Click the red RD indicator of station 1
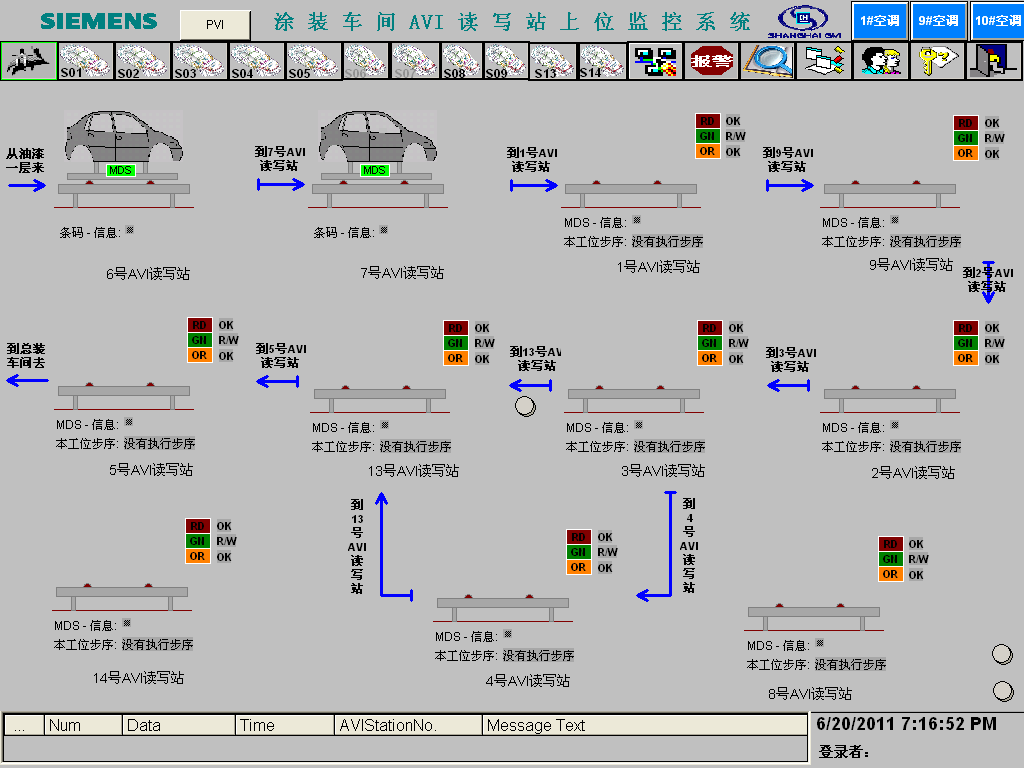 click(x=708, y=122)
